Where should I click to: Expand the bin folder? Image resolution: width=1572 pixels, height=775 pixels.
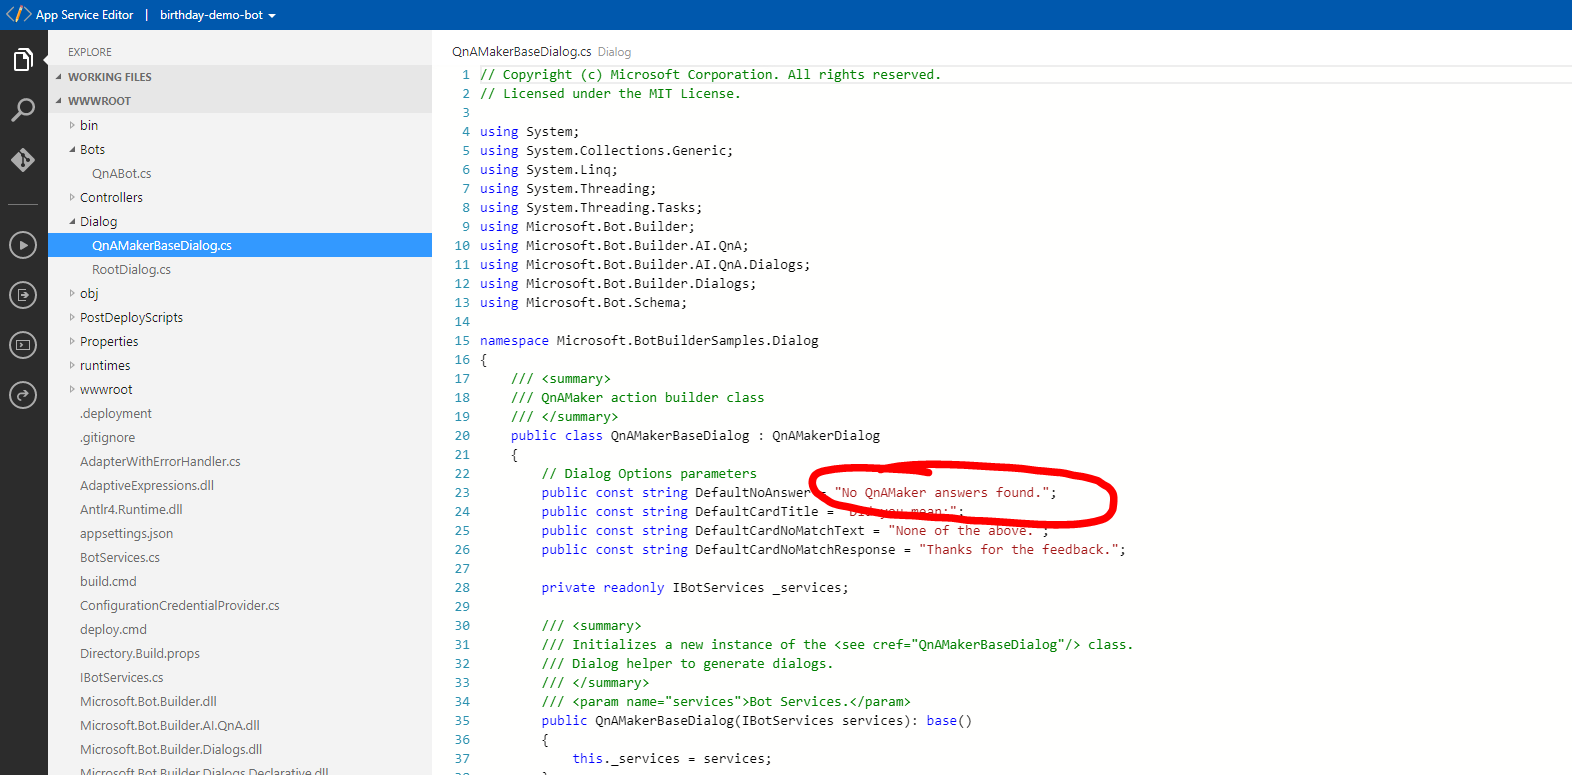72,125
